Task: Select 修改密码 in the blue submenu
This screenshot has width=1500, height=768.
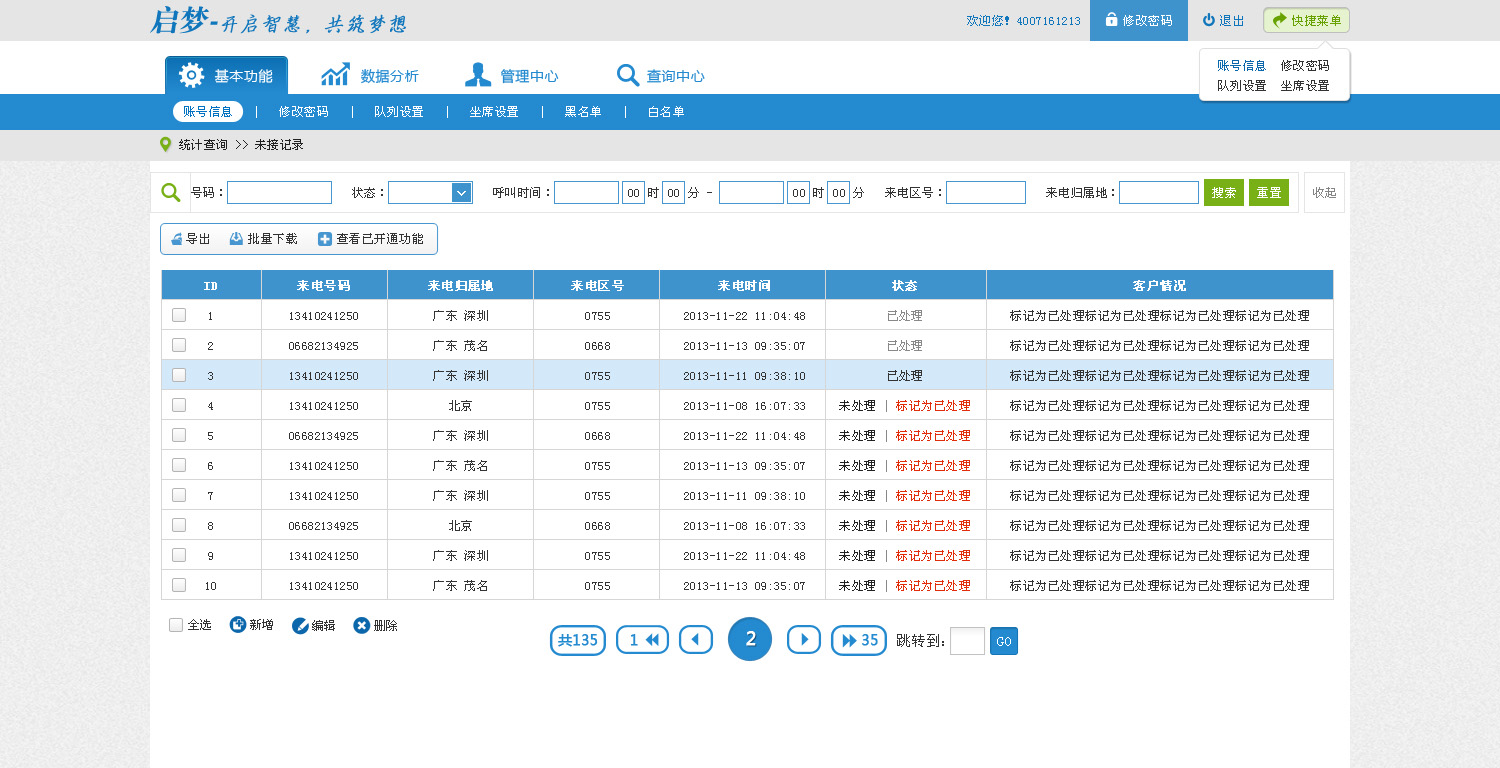Action: pos(303,112)
